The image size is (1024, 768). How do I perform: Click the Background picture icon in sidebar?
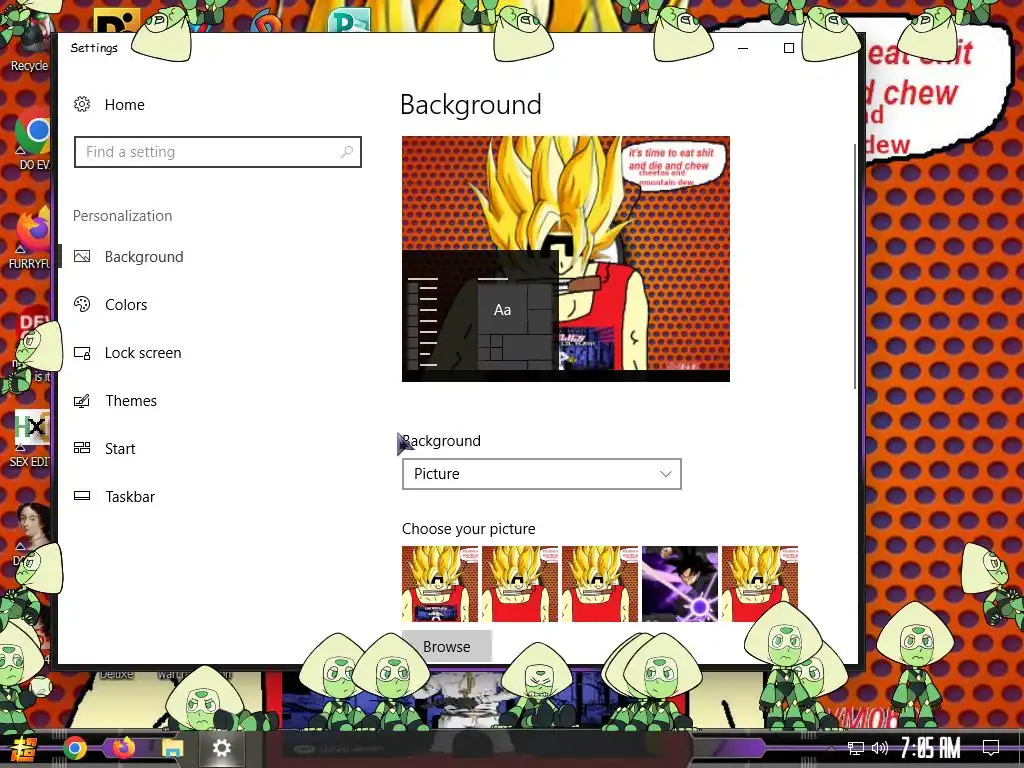[82, 257]
